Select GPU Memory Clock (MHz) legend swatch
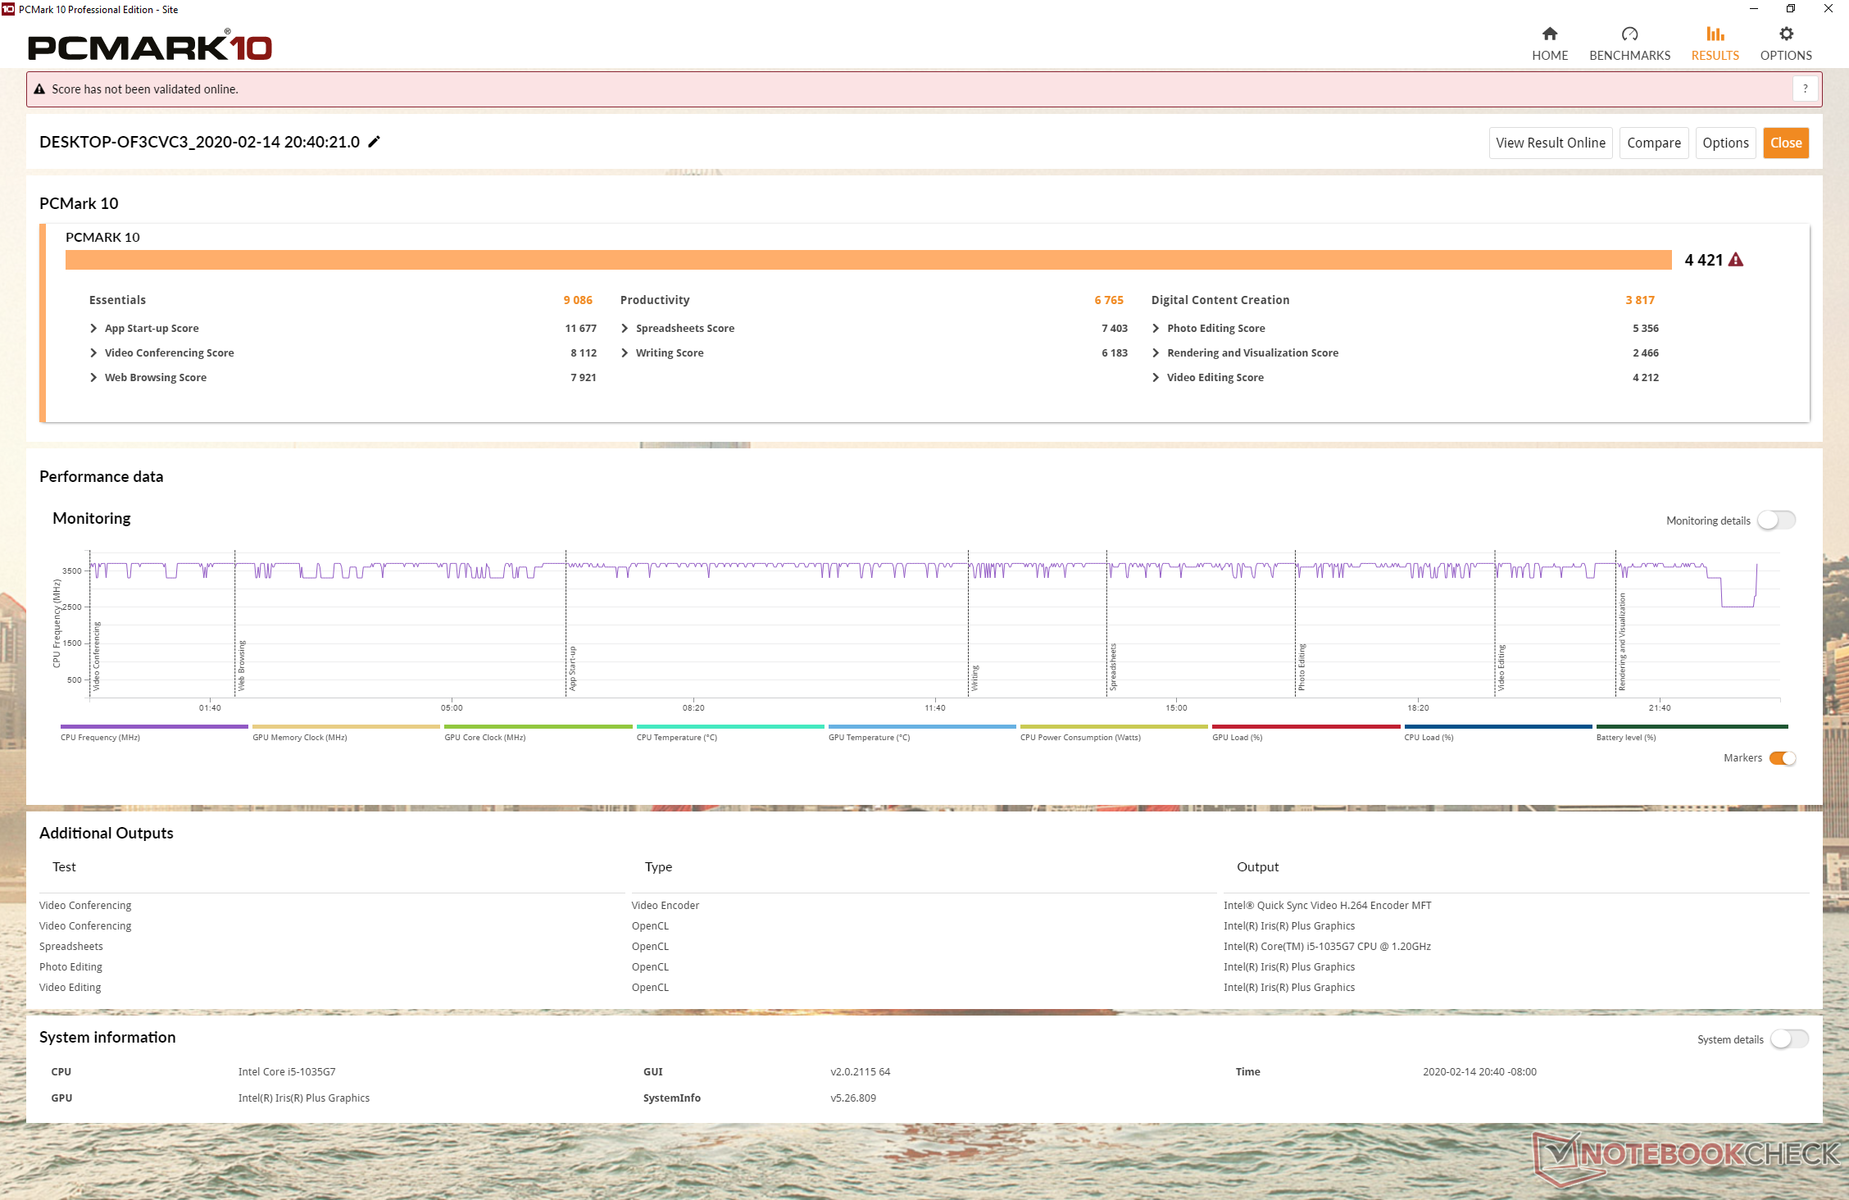The width and height of the screenshot is (1849, 1200). [346, 727]
